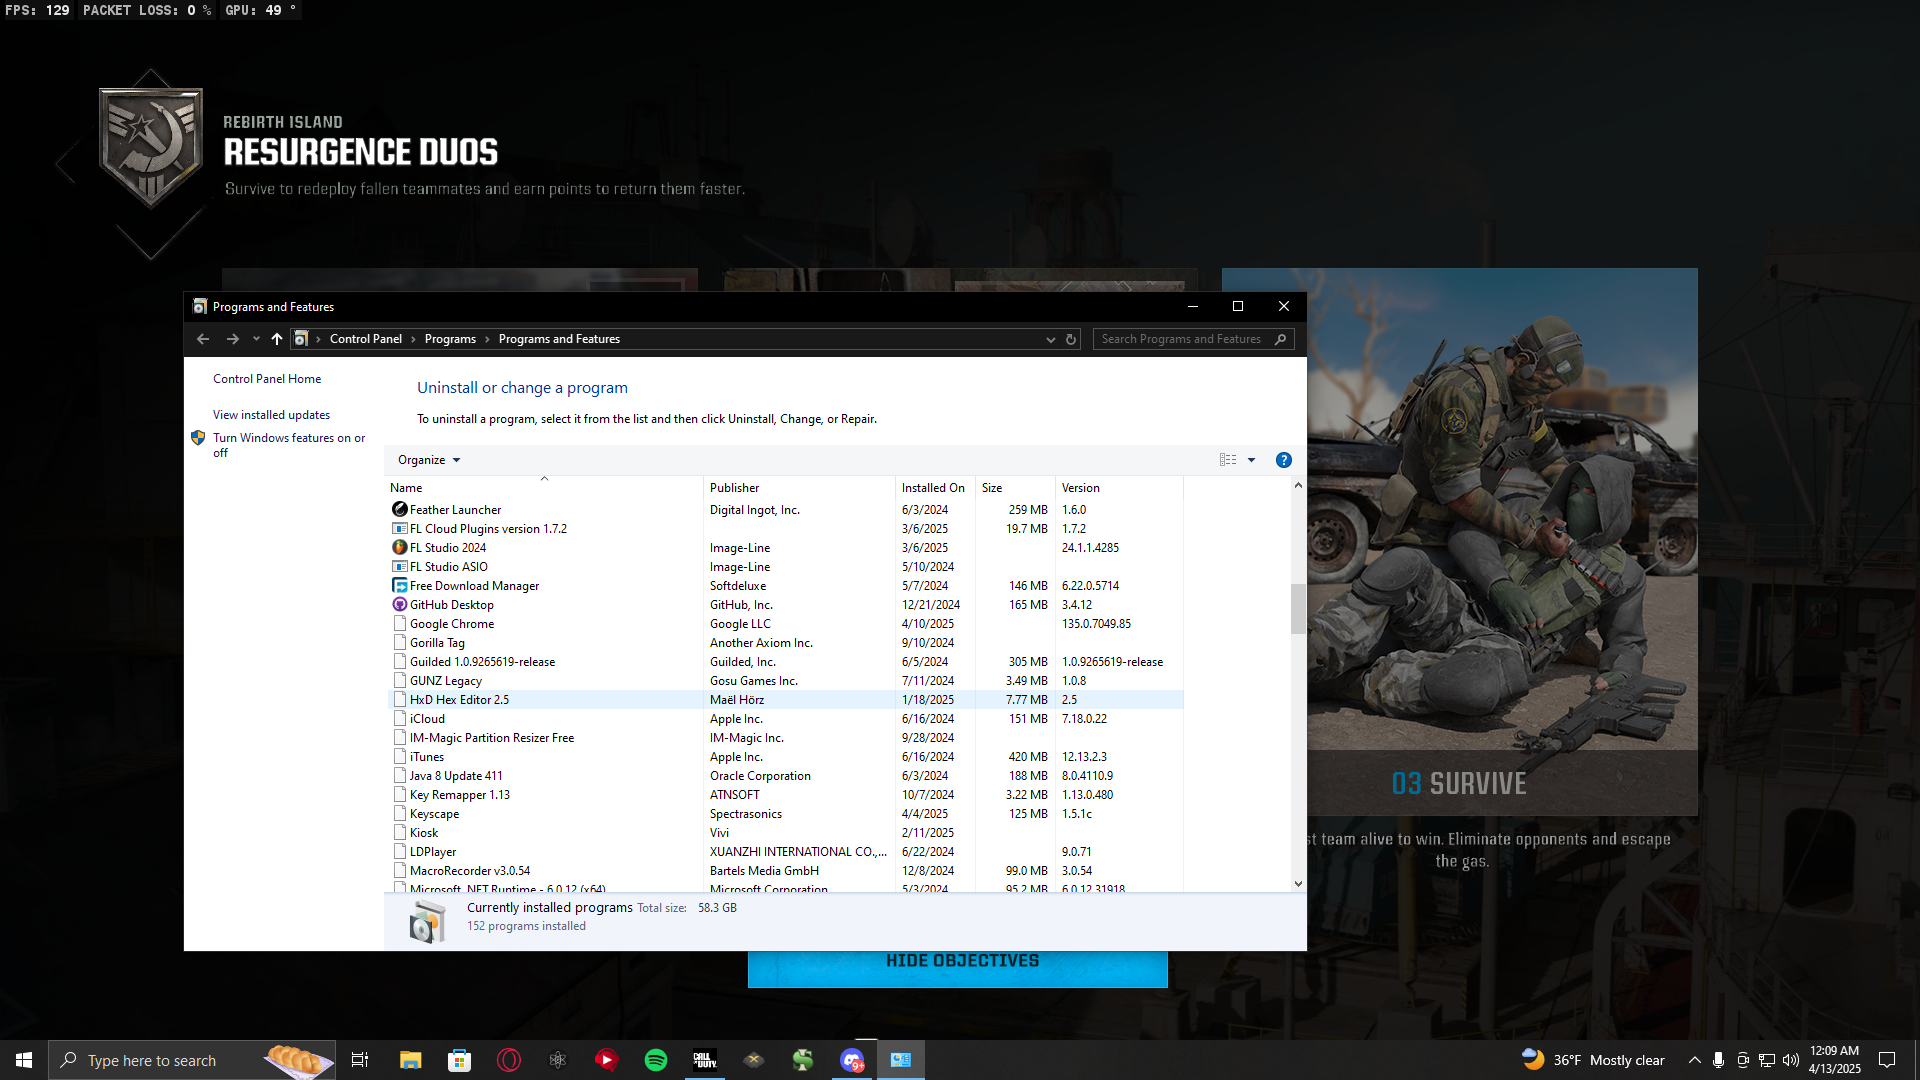Screen dimensions: 1920x1080
Task: Select the Google Chrome entry
Action: (x=785, y=624)
